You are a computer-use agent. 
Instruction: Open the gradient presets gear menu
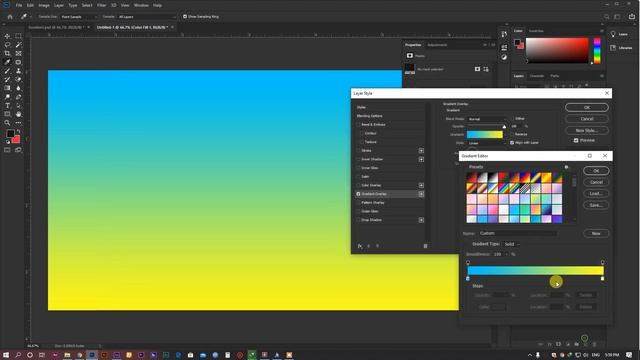566,167
